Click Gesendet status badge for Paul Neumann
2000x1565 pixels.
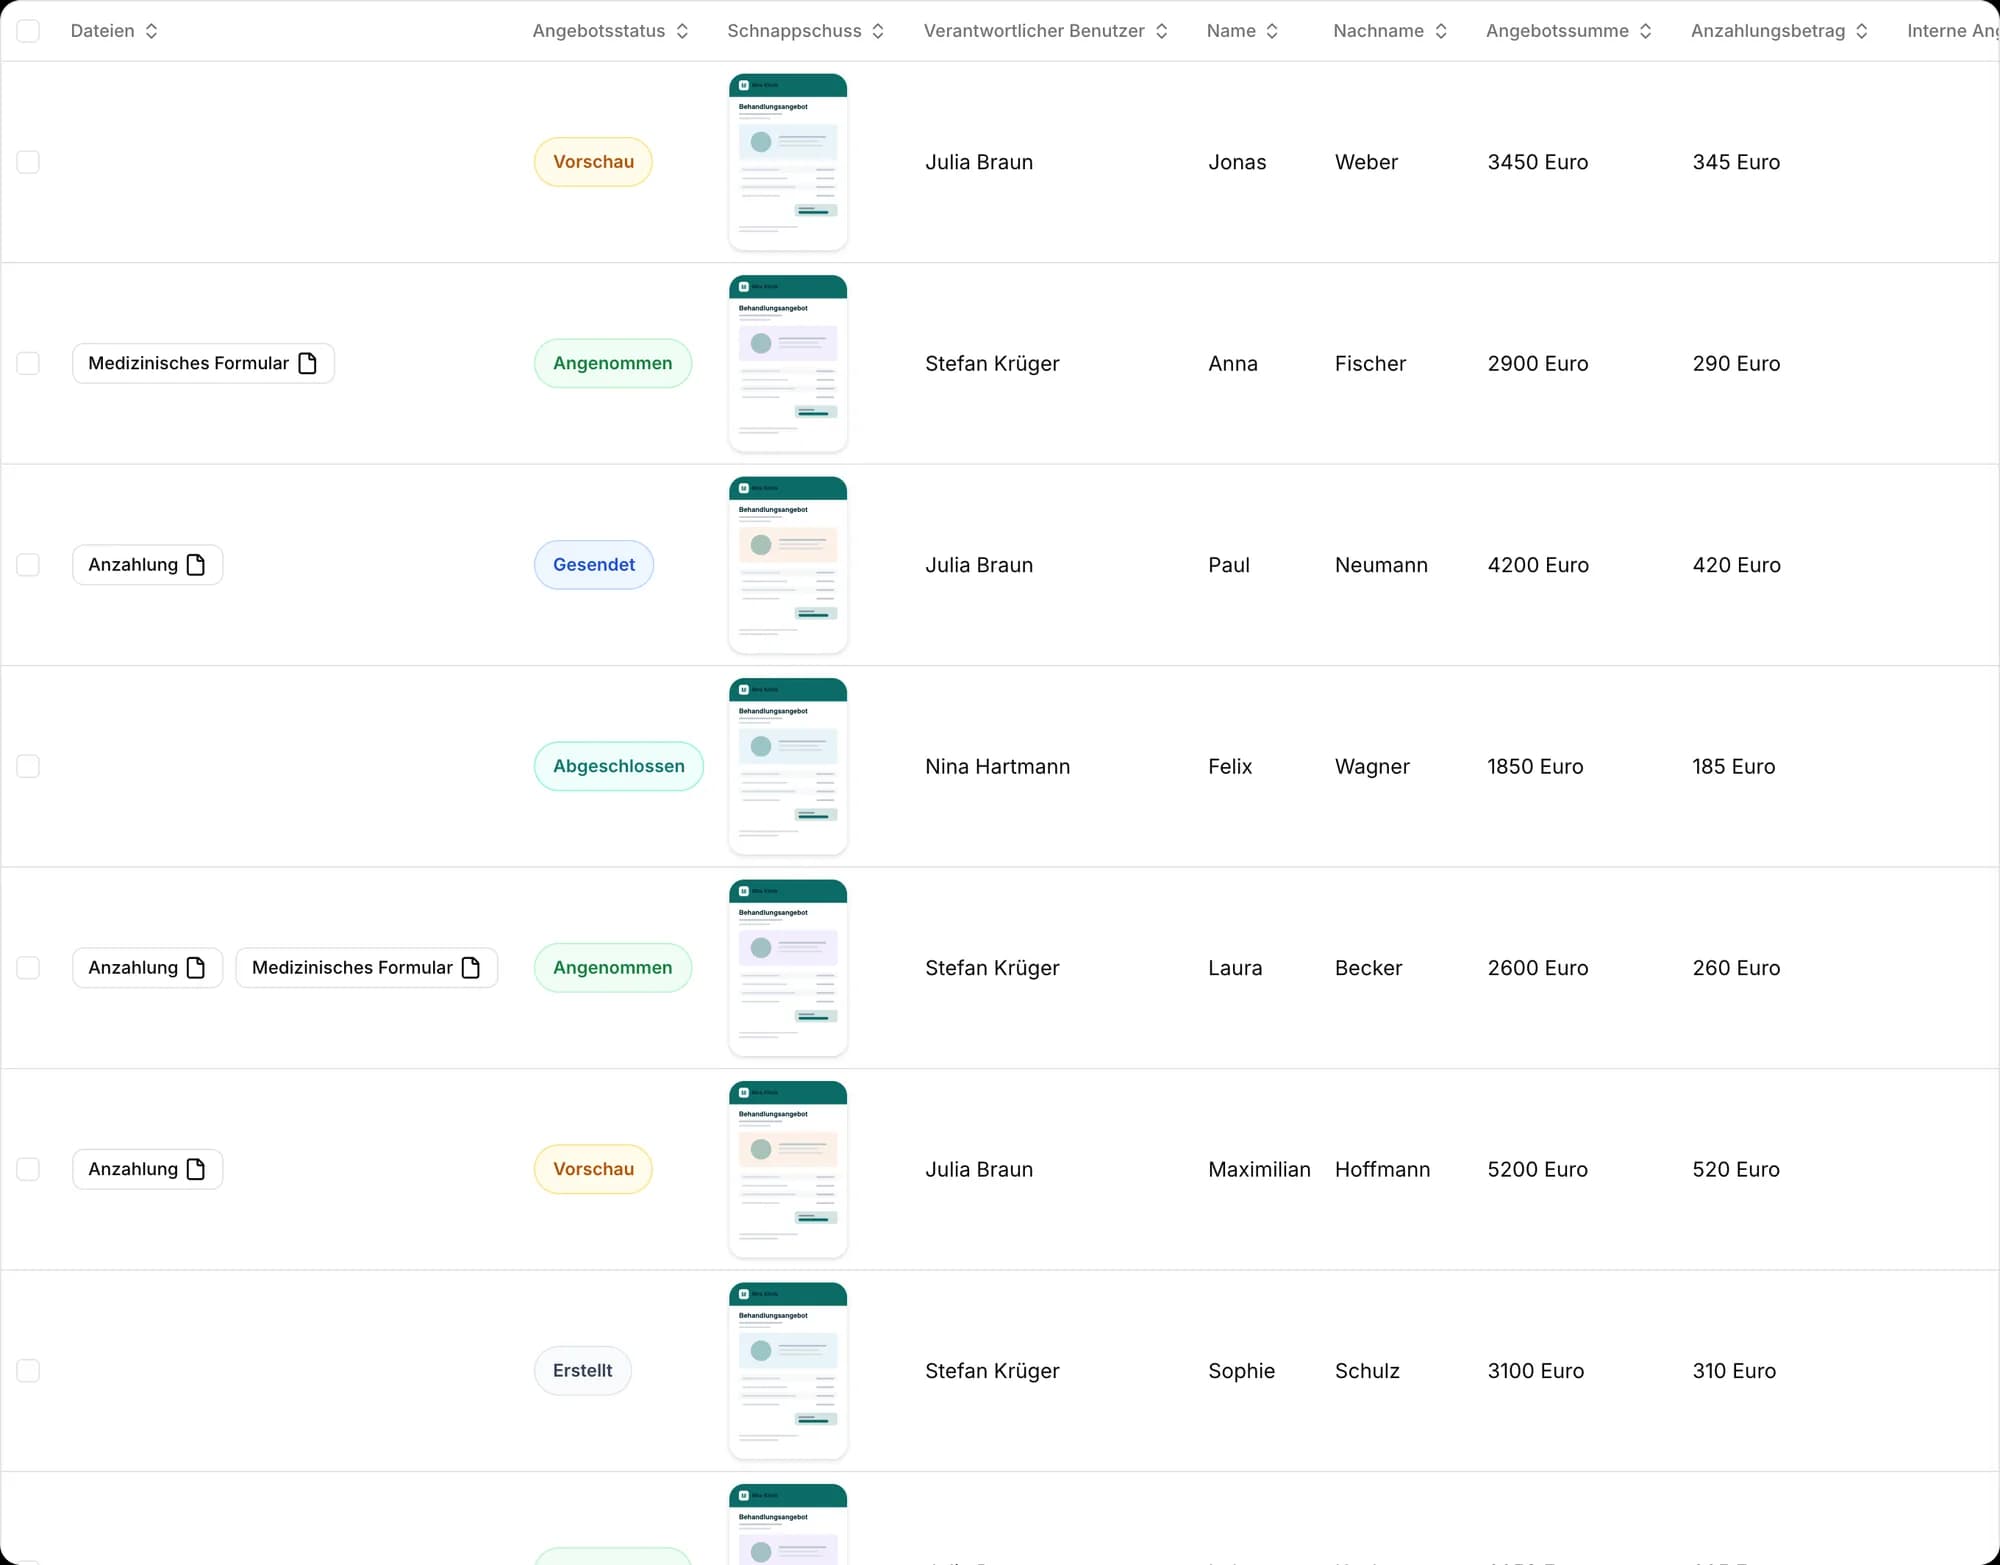[x=594, y=565]
